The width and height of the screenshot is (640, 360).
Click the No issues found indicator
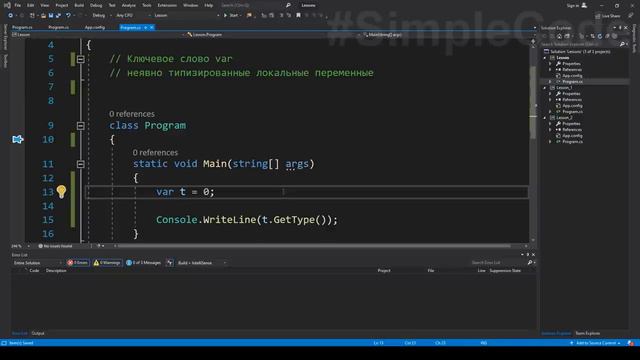[56, 246]
